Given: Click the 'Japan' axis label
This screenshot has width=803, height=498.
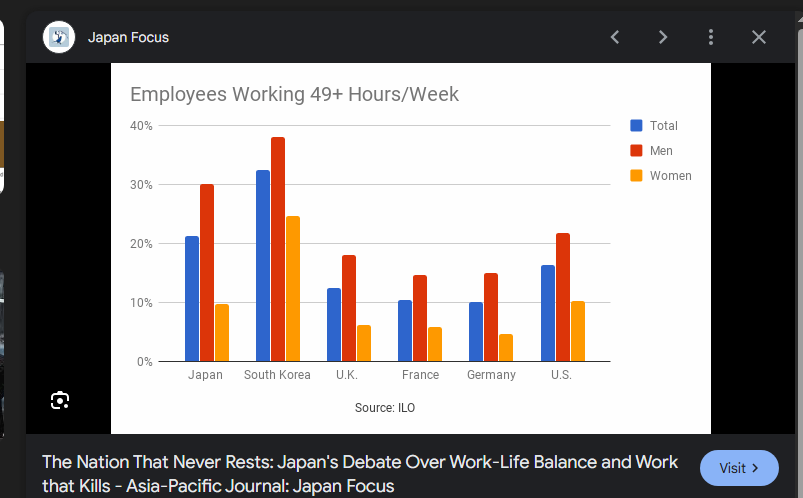Looking at the screenshot, I should click(x=205, y=375).
